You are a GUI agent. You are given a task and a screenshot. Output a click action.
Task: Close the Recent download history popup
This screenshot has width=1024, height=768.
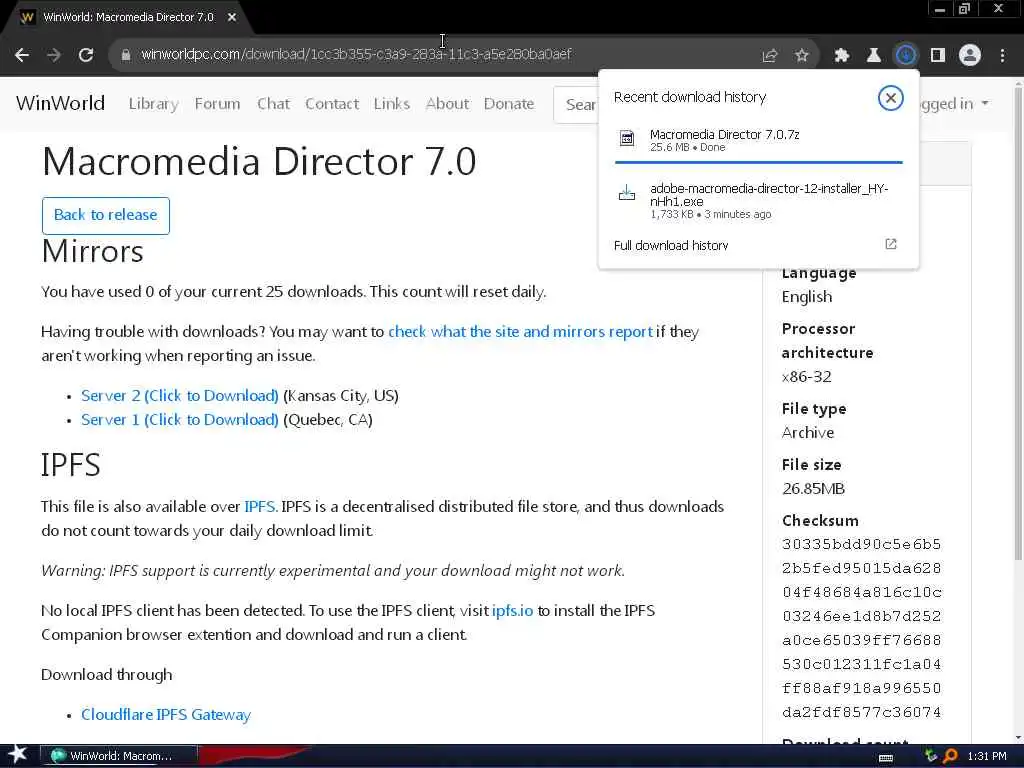[890, 98]
